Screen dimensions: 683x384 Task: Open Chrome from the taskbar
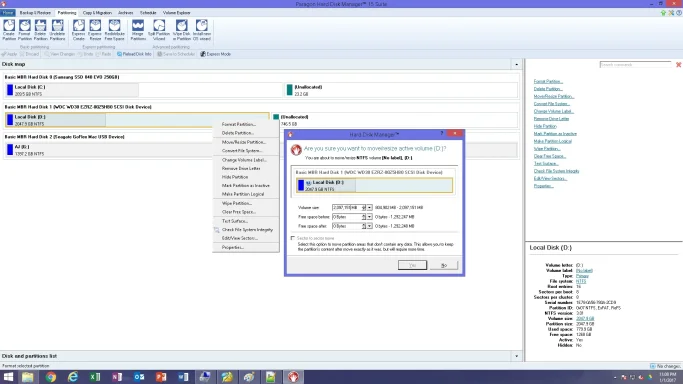click(51, 377)
